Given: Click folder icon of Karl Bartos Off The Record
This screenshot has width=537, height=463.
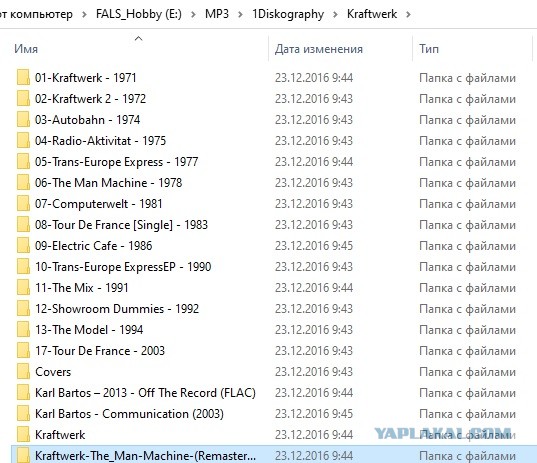Looking at the screenshot, I should (23, 392).
